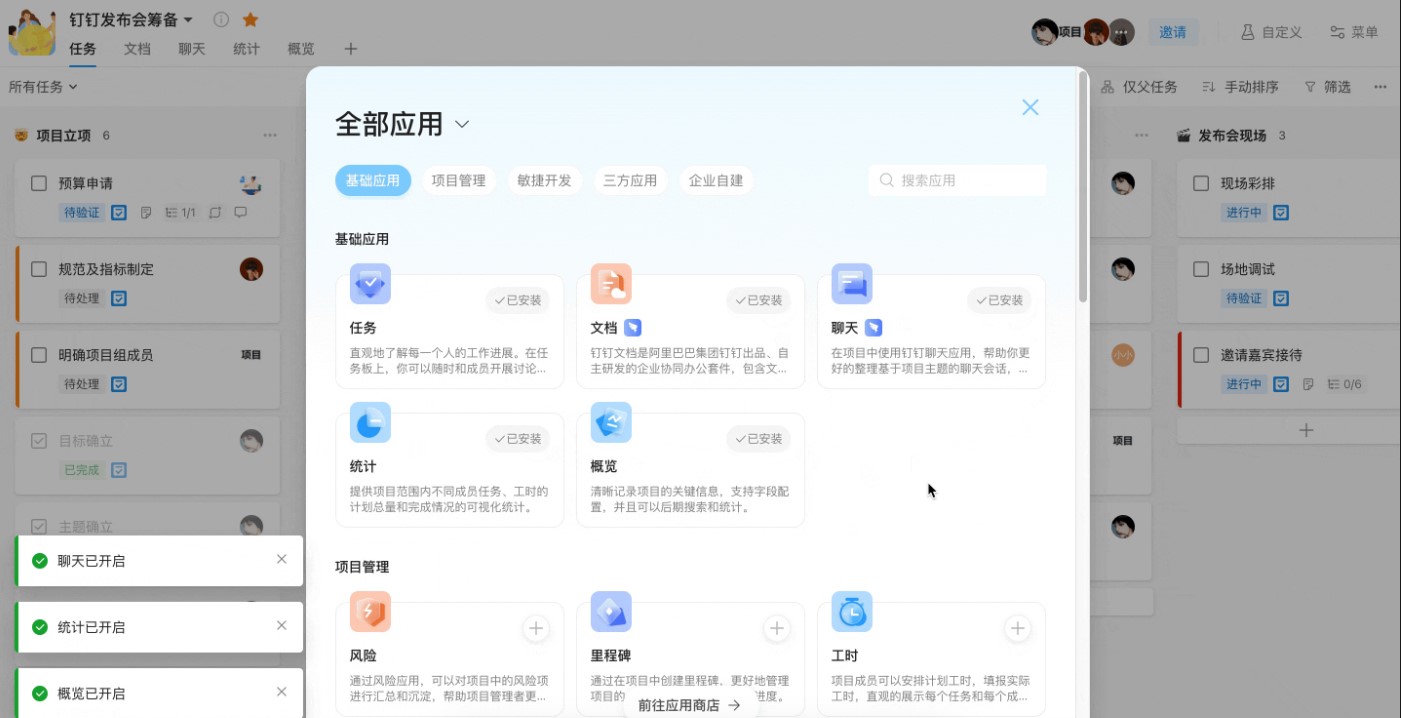Switch to the 概览 project tab
1401x718 pixels.
click(301, 49)
